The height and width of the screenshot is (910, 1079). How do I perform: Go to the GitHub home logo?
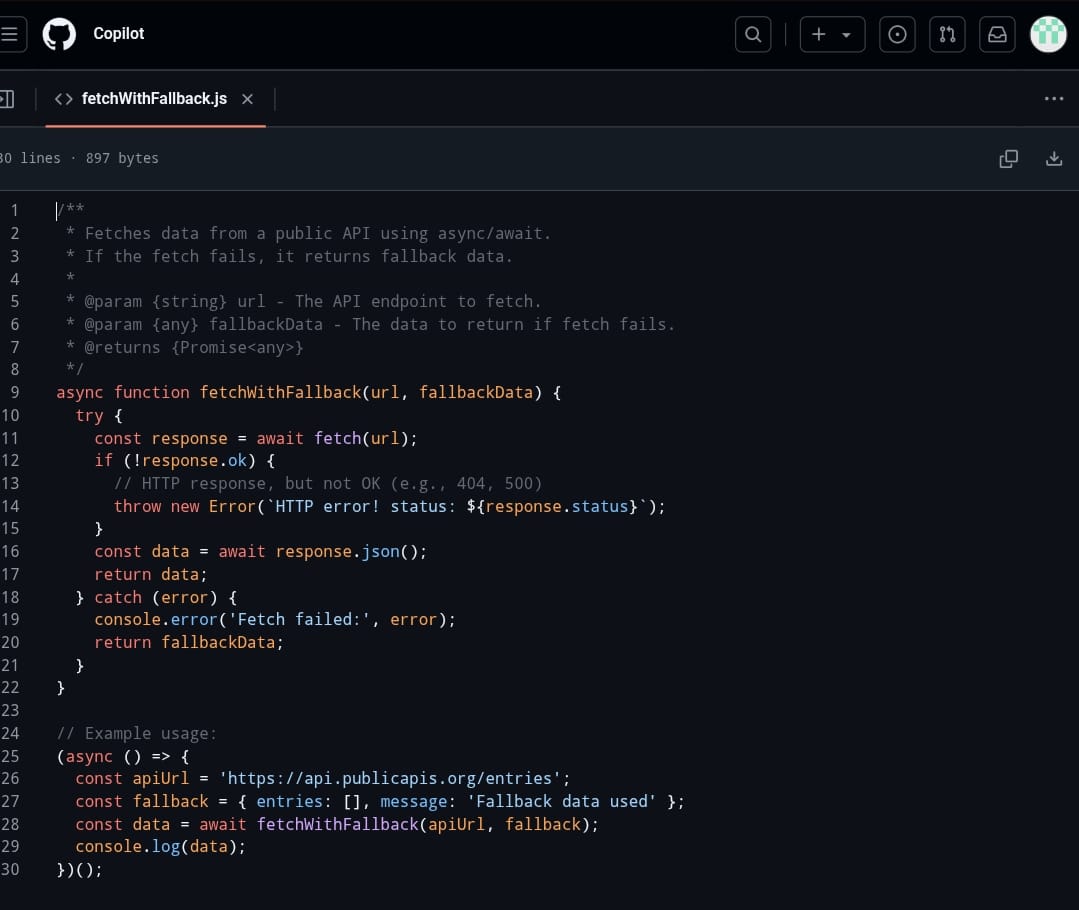[x=59, y=34]
